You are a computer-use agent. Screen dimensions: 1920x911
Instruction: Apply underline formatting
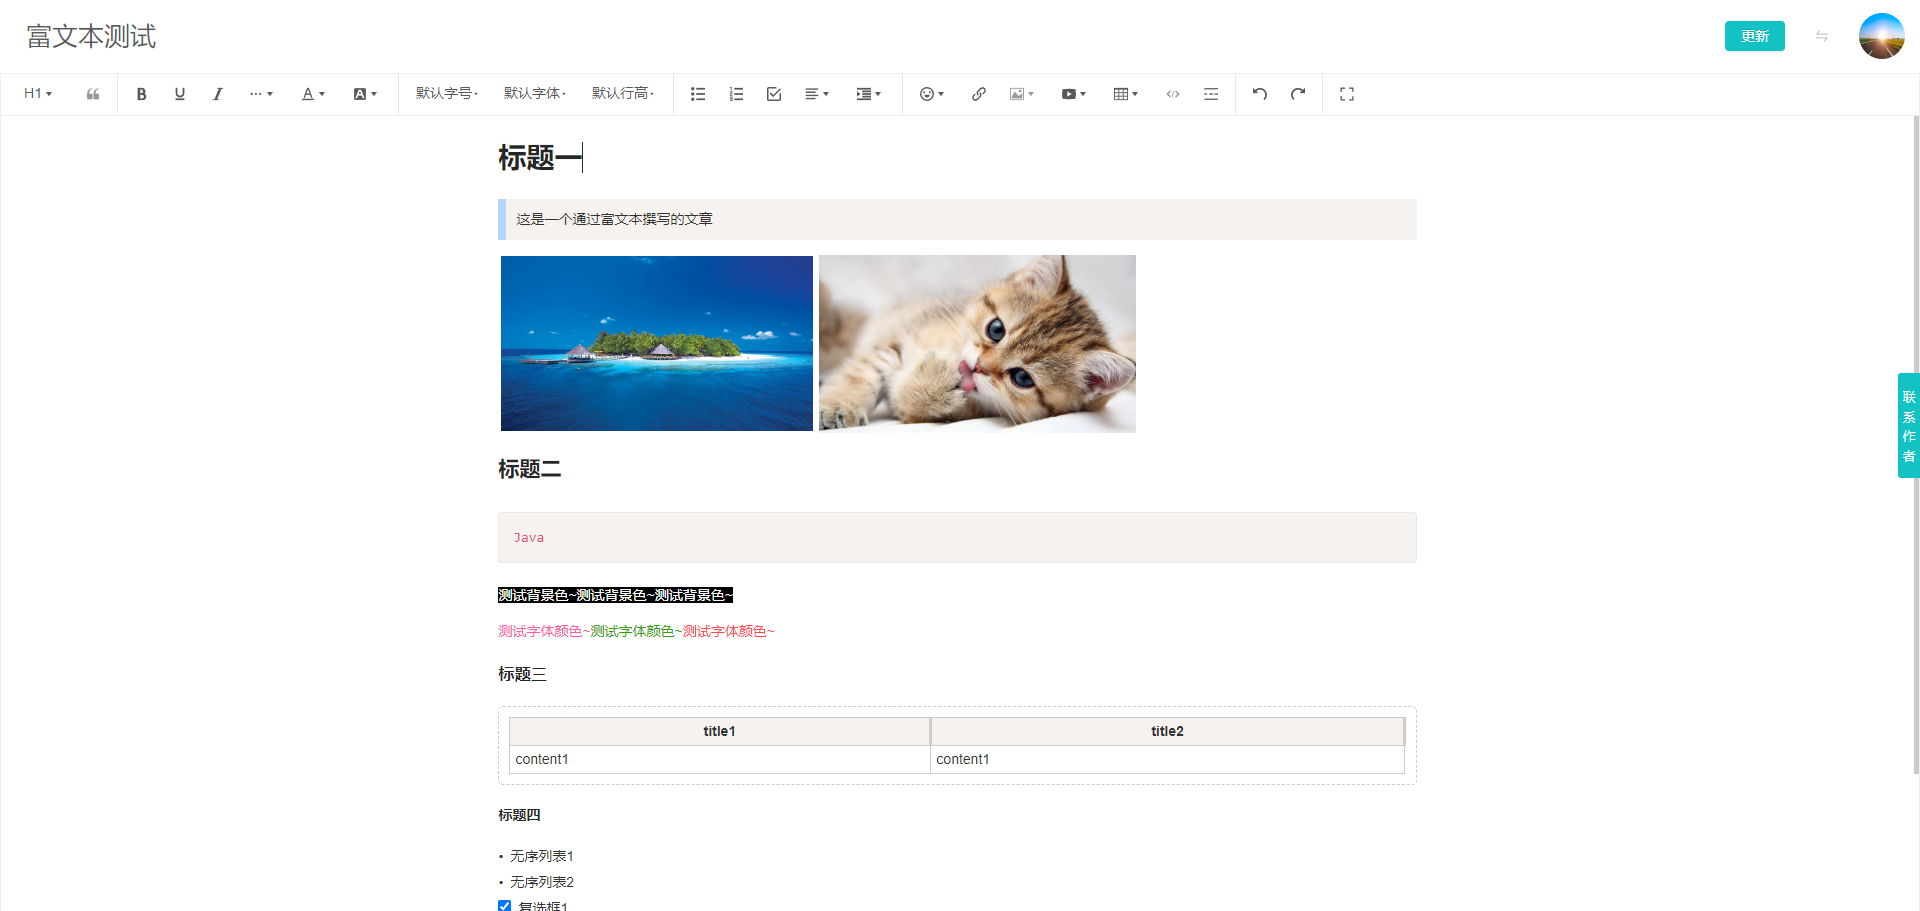pyautogui.click(x=180, y=94)
